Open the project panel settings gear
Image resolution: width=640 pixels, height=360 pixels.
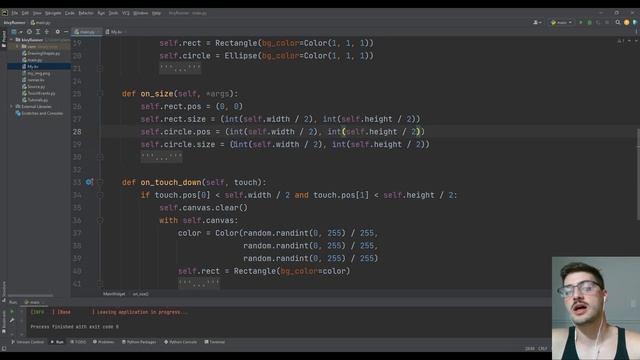click(58, 31)
